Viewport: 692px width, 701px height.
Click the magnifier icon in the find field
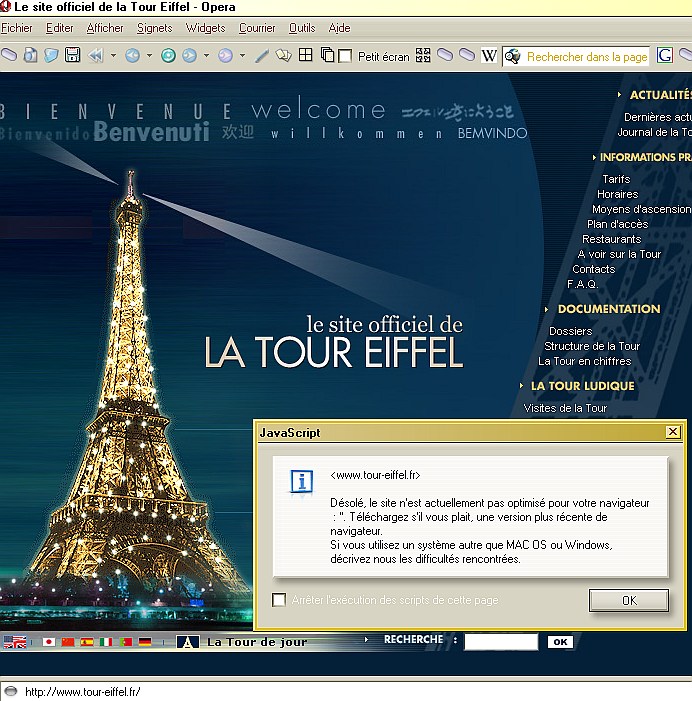click(x=513, y=56)
